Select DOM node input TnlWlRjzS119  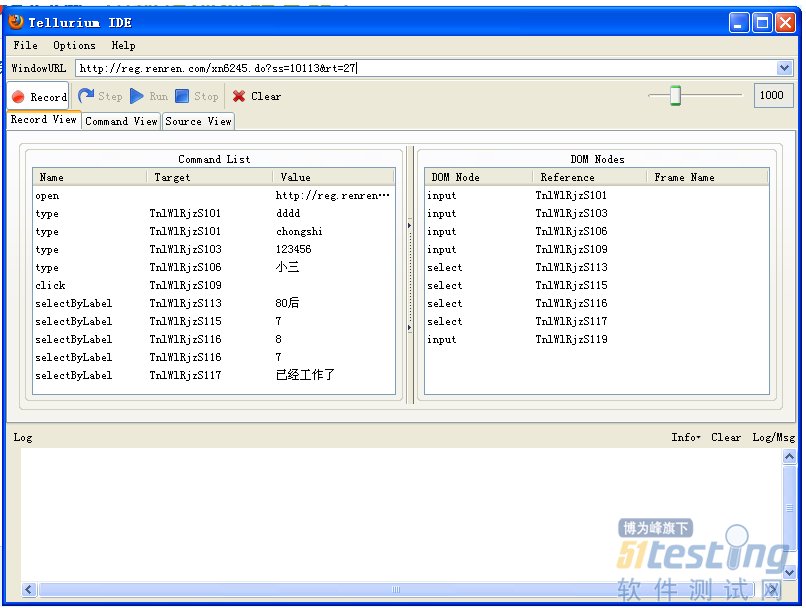596,339
